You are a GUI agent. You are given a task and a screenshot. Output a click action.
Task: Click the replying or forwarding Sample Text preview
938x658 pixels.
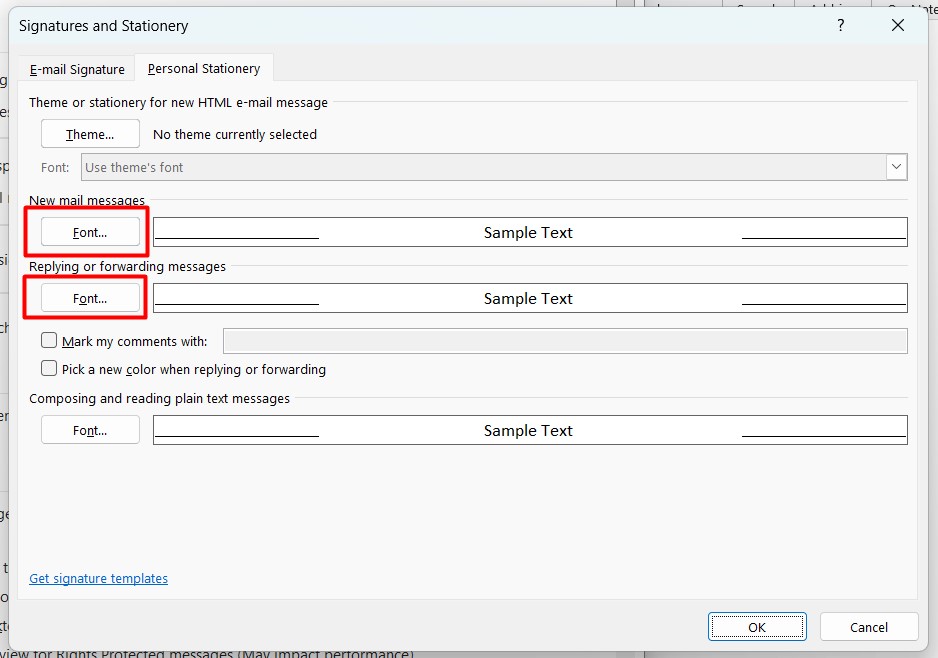coord(529,298)
